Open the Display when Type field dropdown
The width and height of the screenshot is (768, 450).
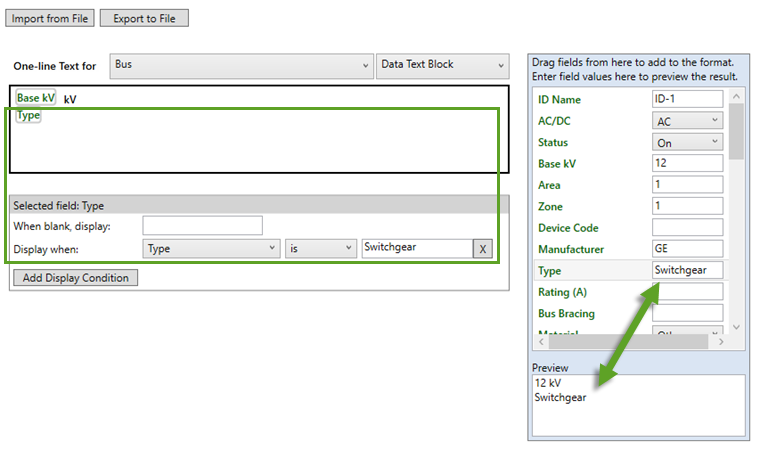pyautogui.click(x=212, y=248)
